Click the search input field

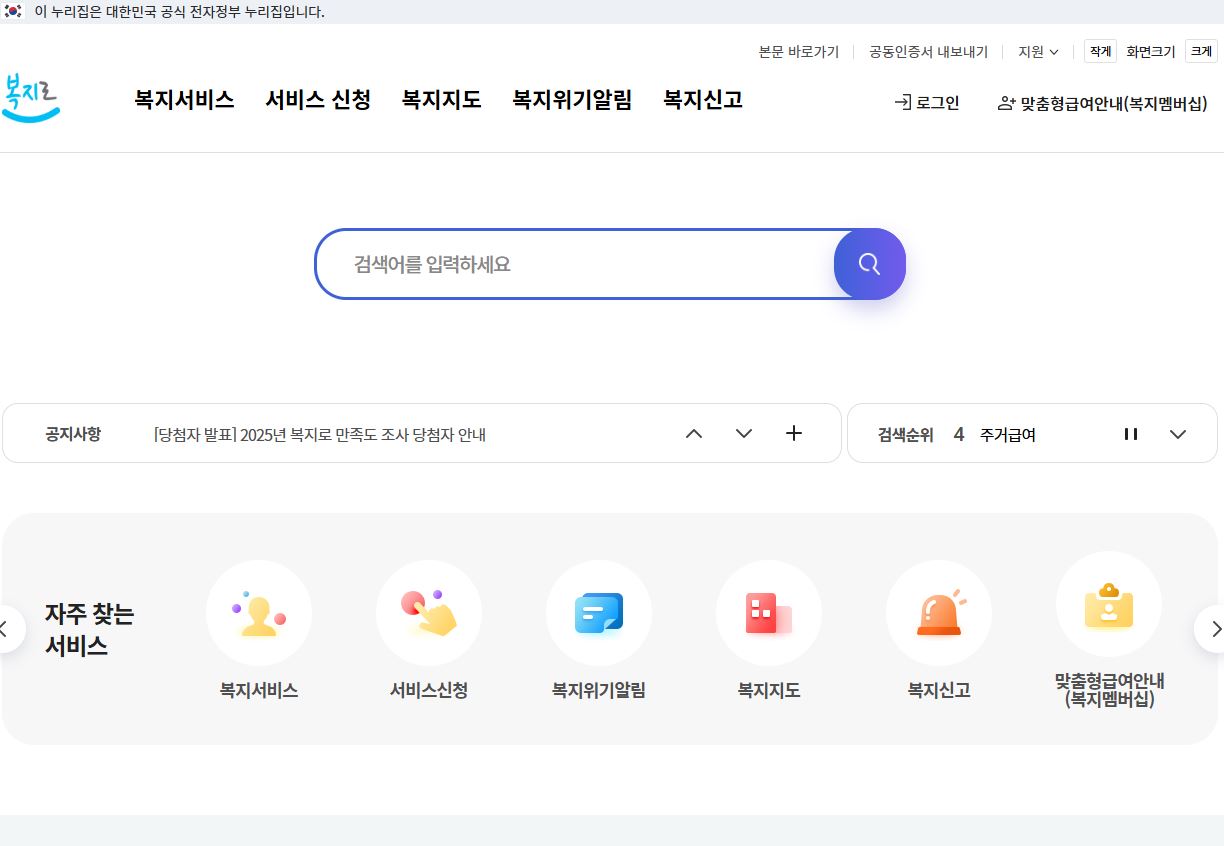click(570, 264)
